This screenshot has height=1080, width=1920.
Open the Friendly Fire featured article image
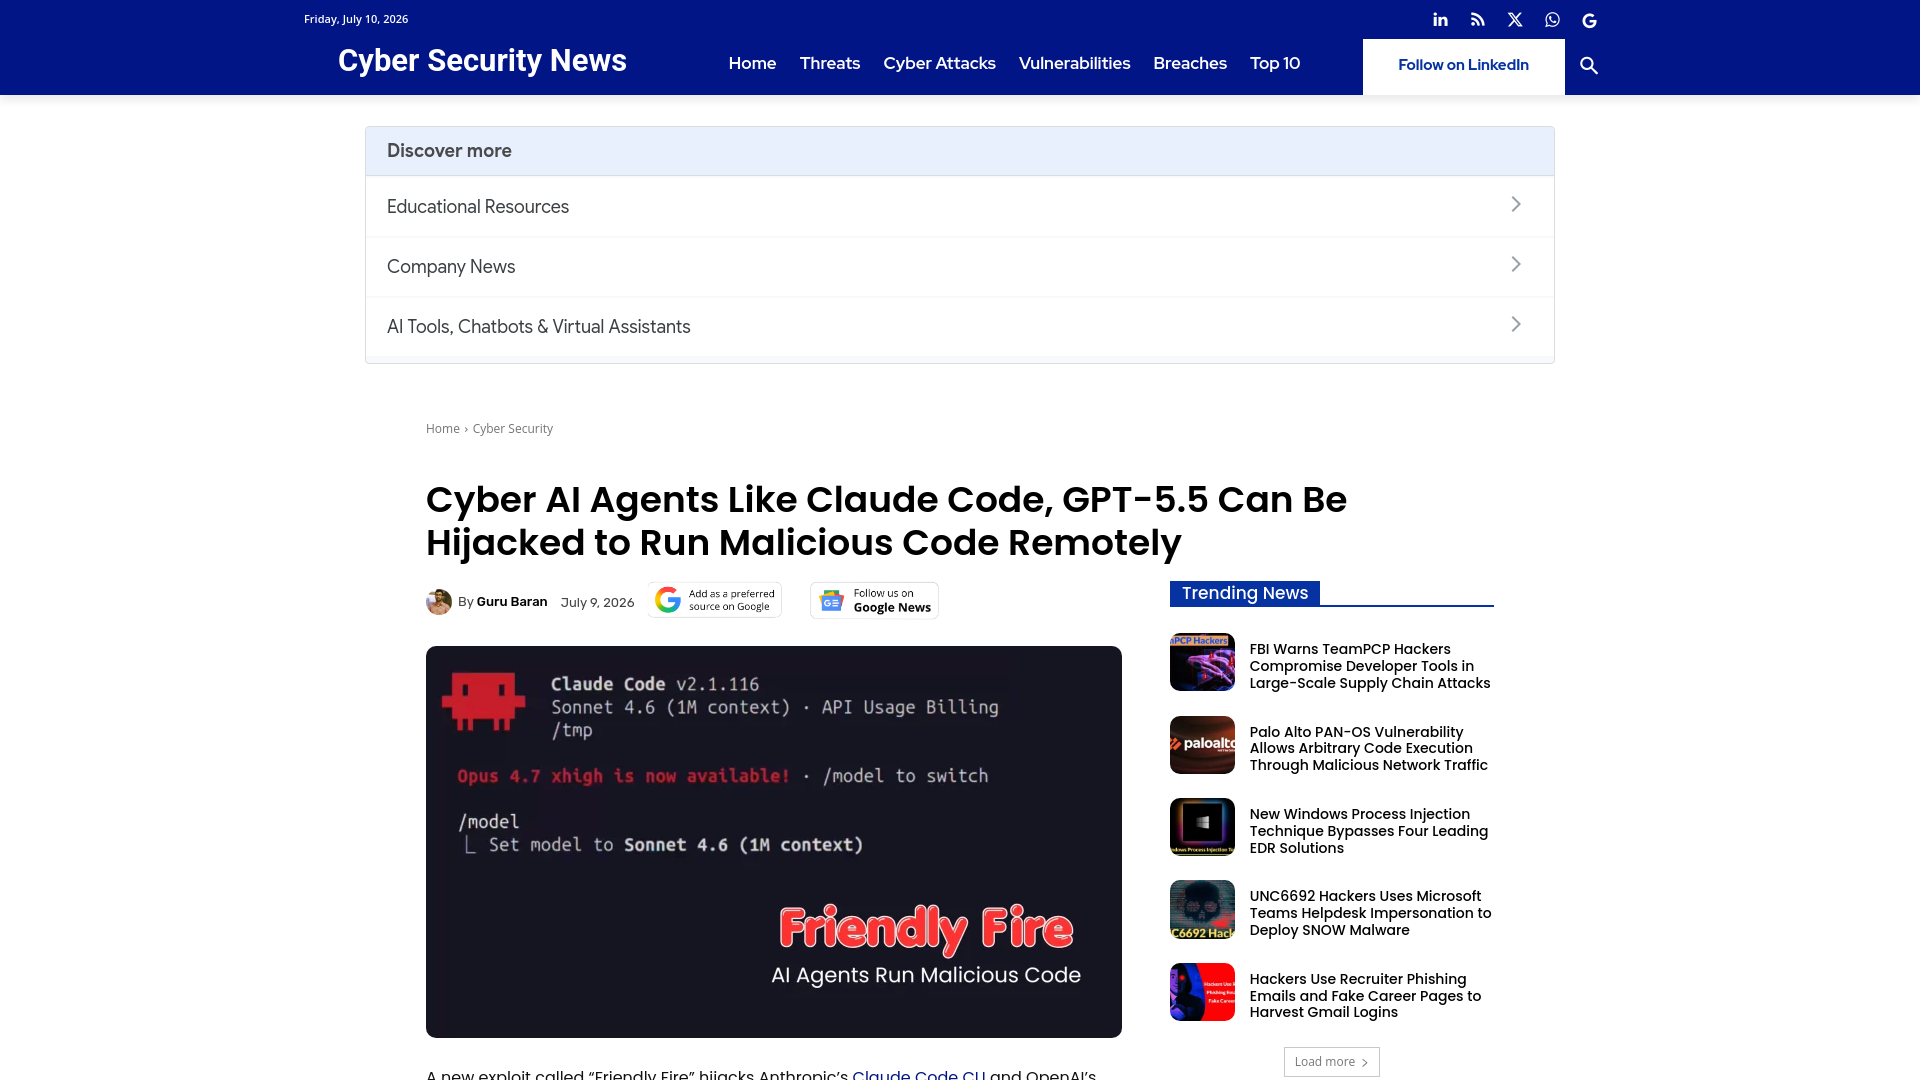pos(774,842)
